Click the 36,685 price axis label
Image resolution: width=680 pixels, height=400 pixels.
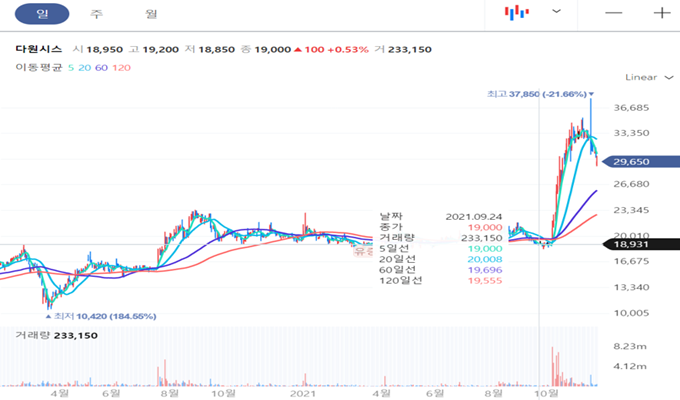pyautogui.click(x=631, y=108)
